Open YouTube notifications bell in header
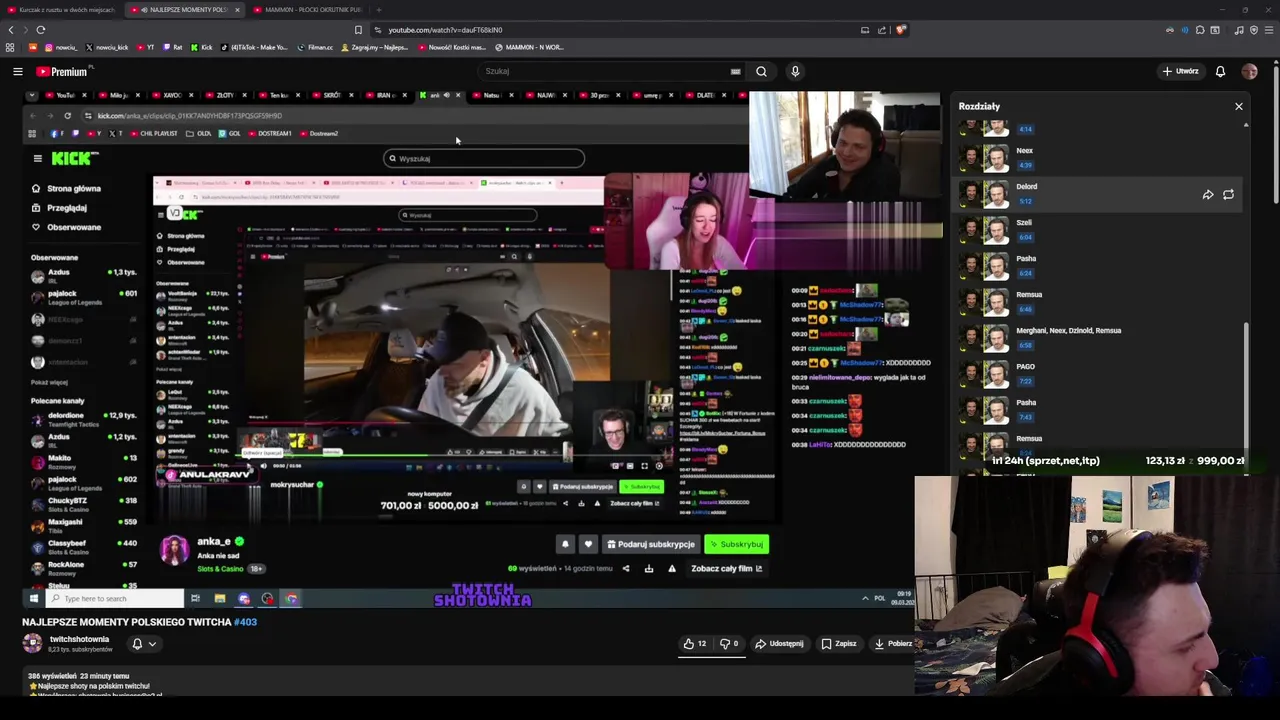The height and width of the screenshot is (720, 1280). (1220, 71)
